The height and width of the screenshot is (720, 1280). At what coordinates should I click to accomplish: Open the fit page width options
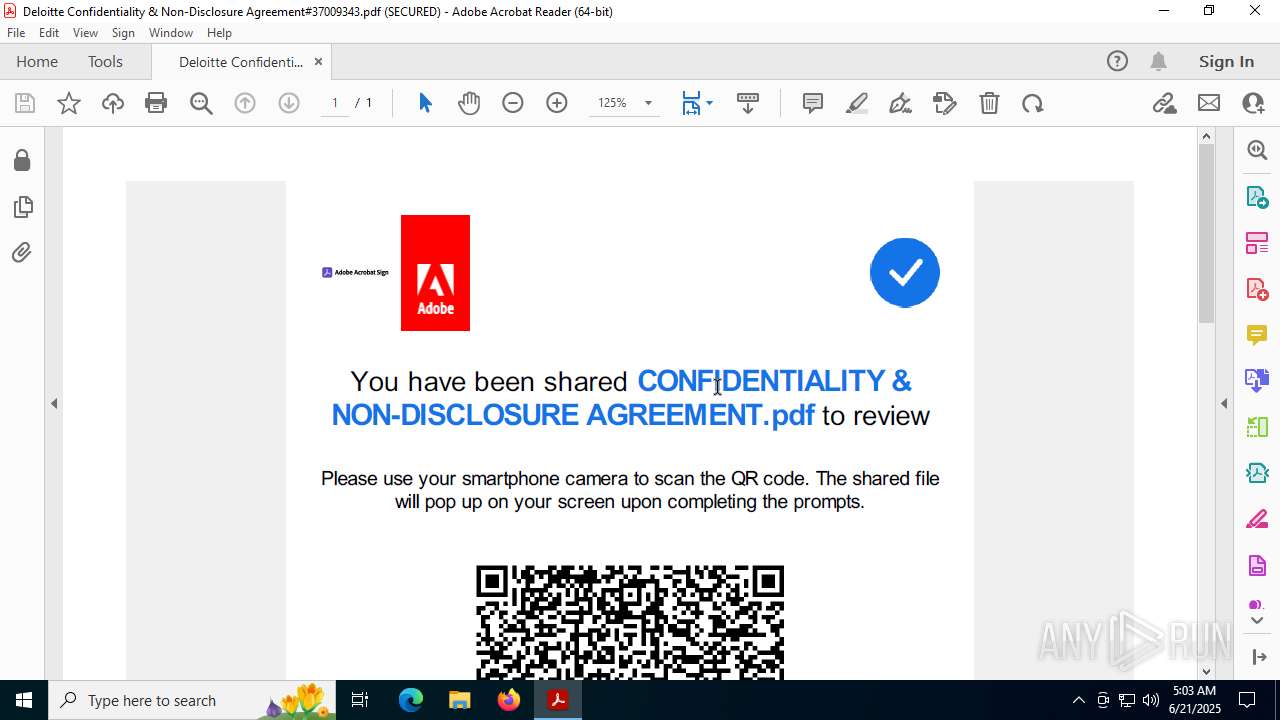(697, 103)
